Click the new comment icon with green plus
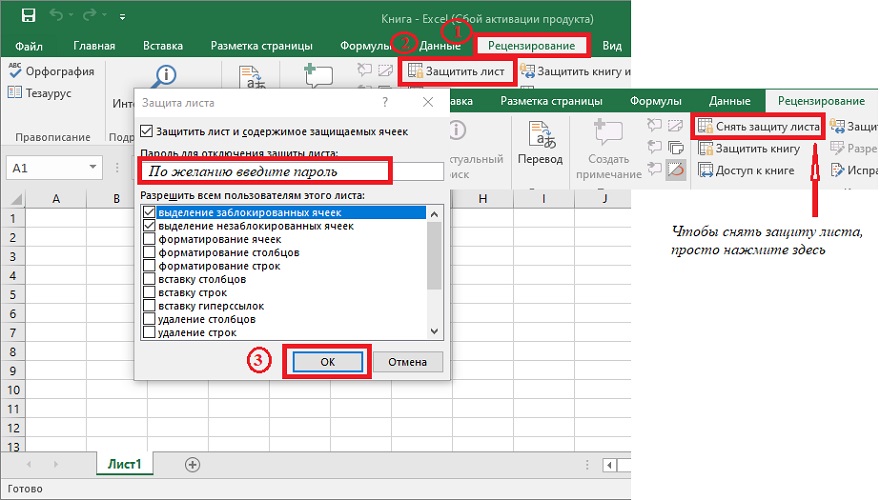The width and height of the screenshot is (880, 500). pyautogui.click(x=318, y=76)
